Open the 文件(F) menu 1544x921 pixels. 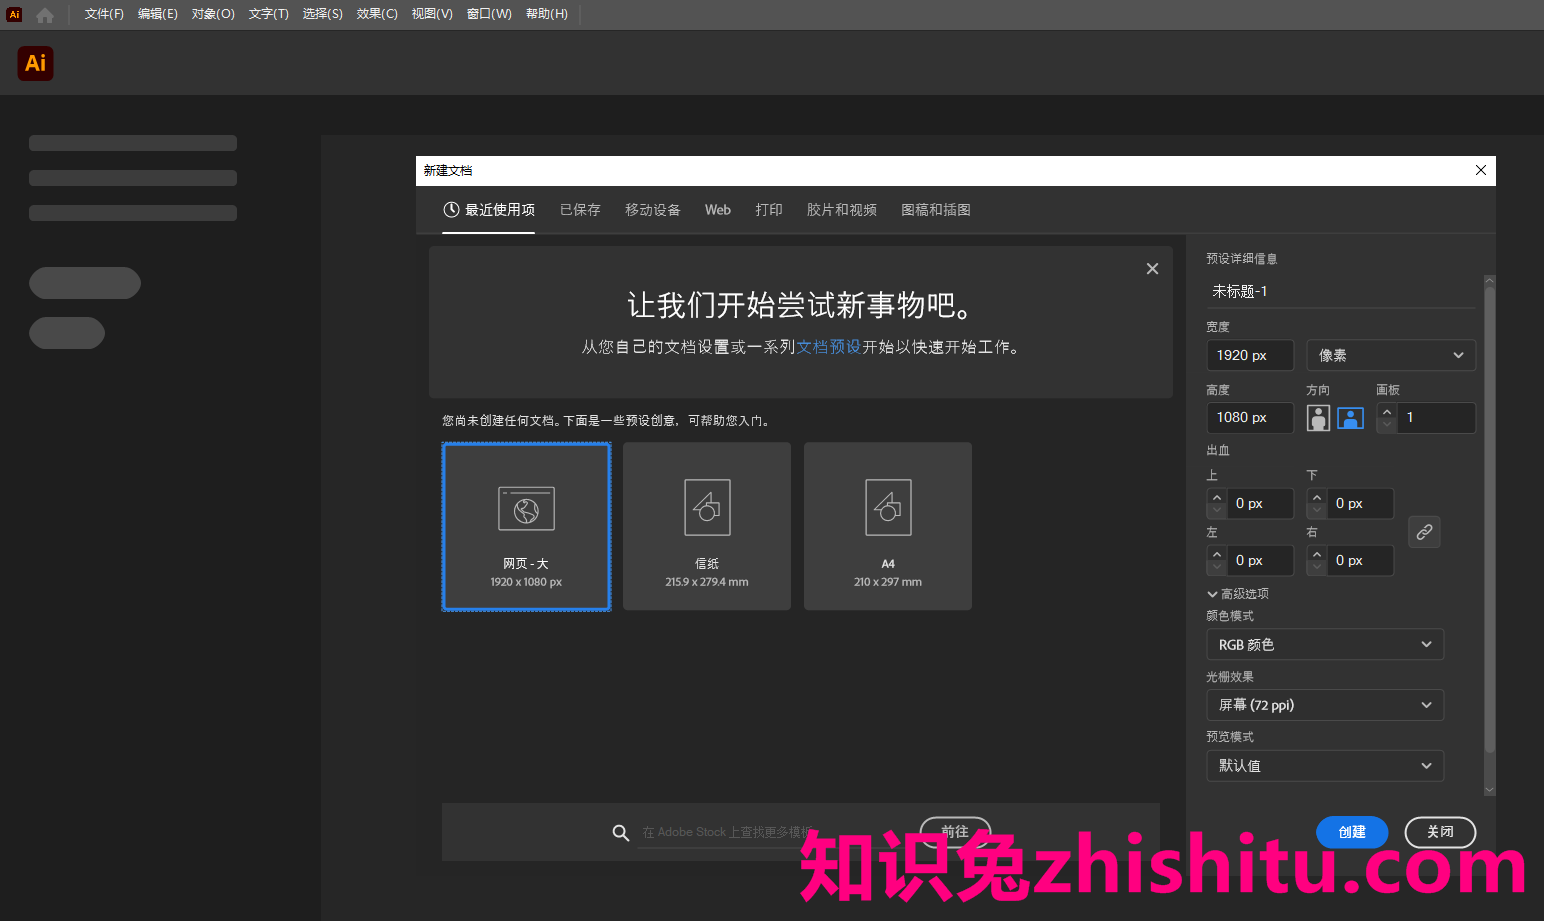point(104,14)
